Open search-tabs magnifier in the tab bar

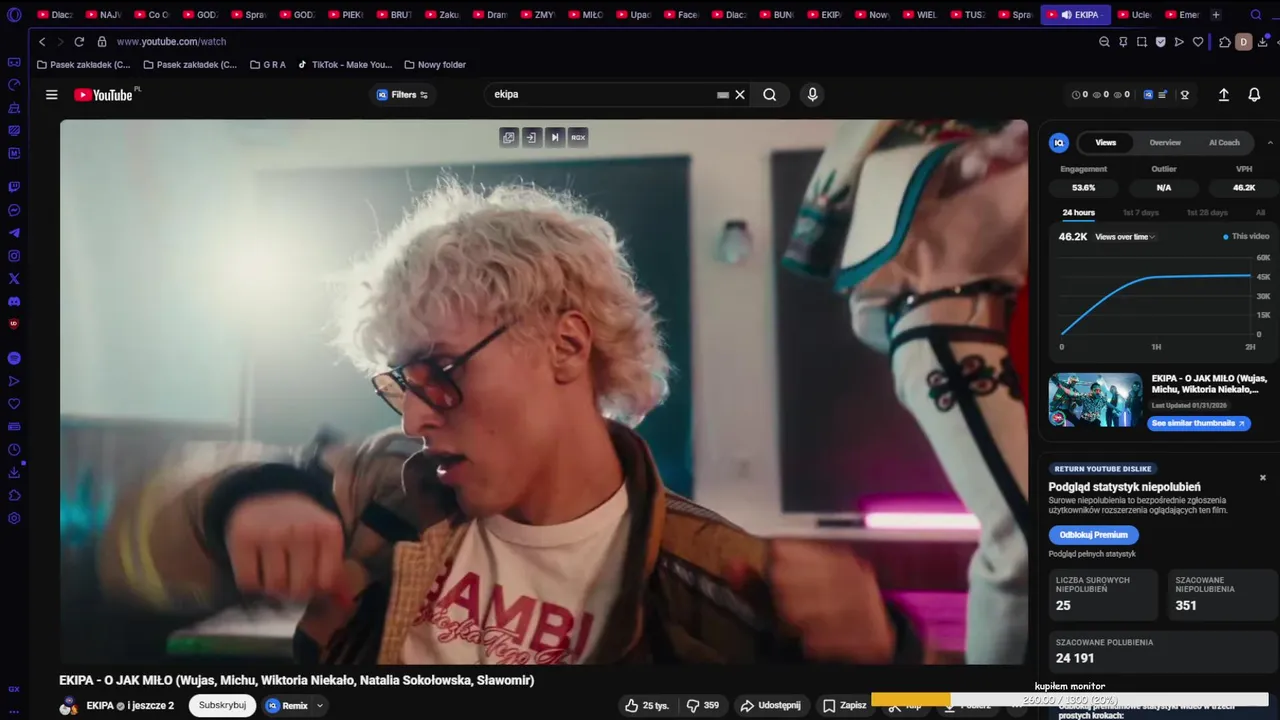[x=1256, y=15]
